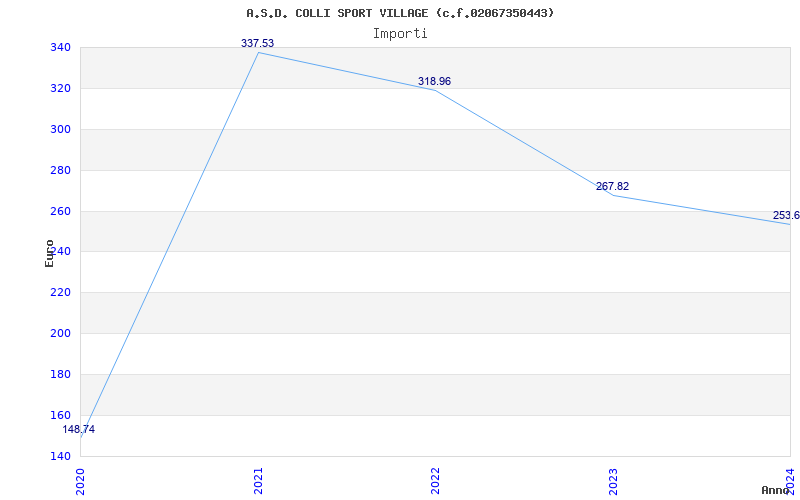Screen dimensions: 800x500
Task: Click the 160 y-axis tick label
Action: 60,415
